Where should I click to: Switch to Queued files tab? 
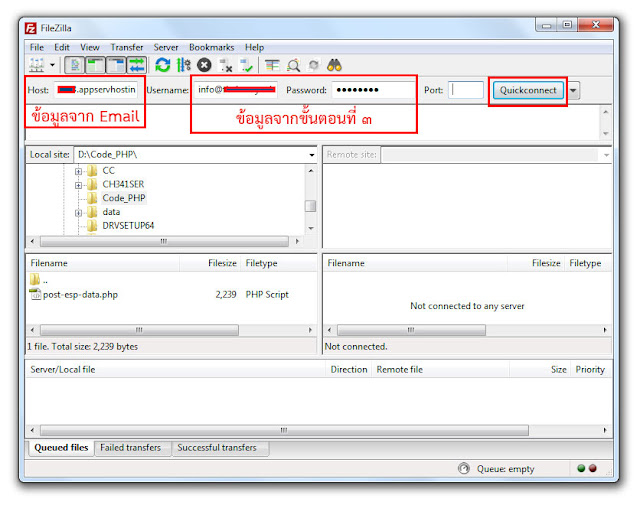click(61, 447)
